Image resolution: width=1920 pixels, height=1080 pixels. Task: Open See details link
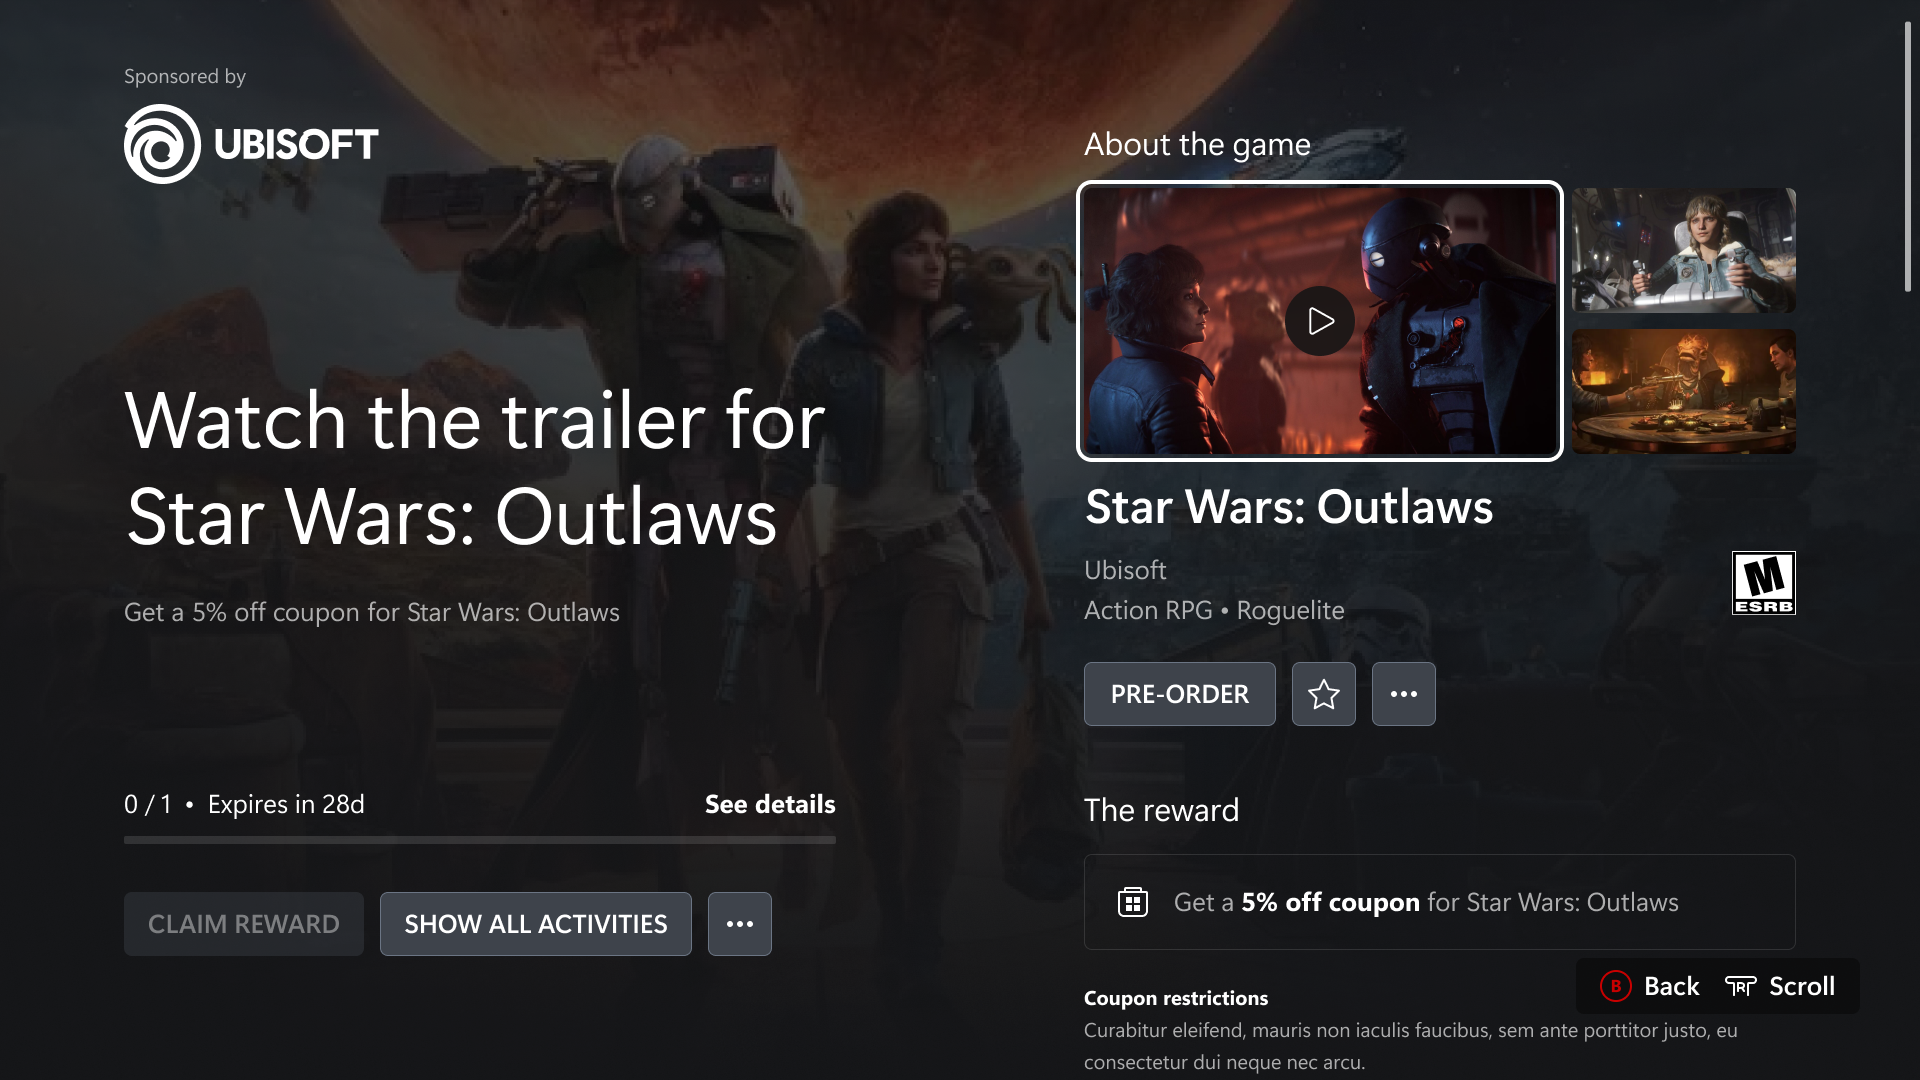(x=770, y=804)
